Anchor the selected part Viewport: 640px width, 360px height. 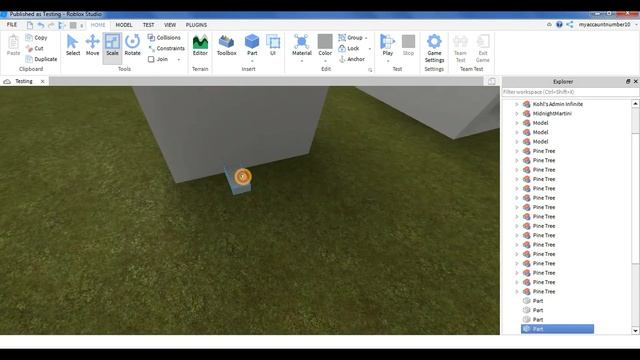tap(352, 59)
